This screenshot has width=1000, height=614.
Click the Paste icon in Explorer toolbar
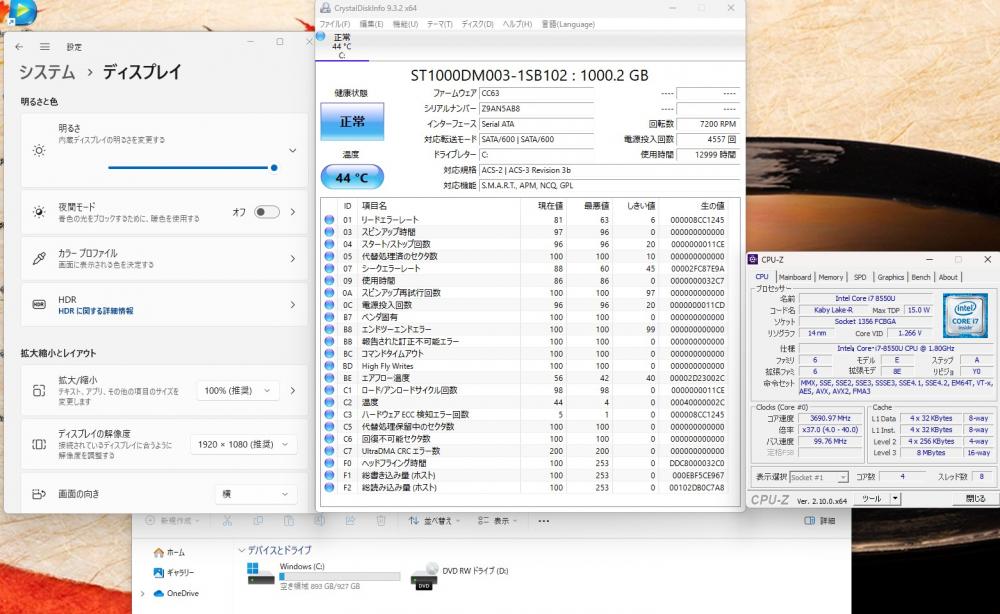click(288, 520)
